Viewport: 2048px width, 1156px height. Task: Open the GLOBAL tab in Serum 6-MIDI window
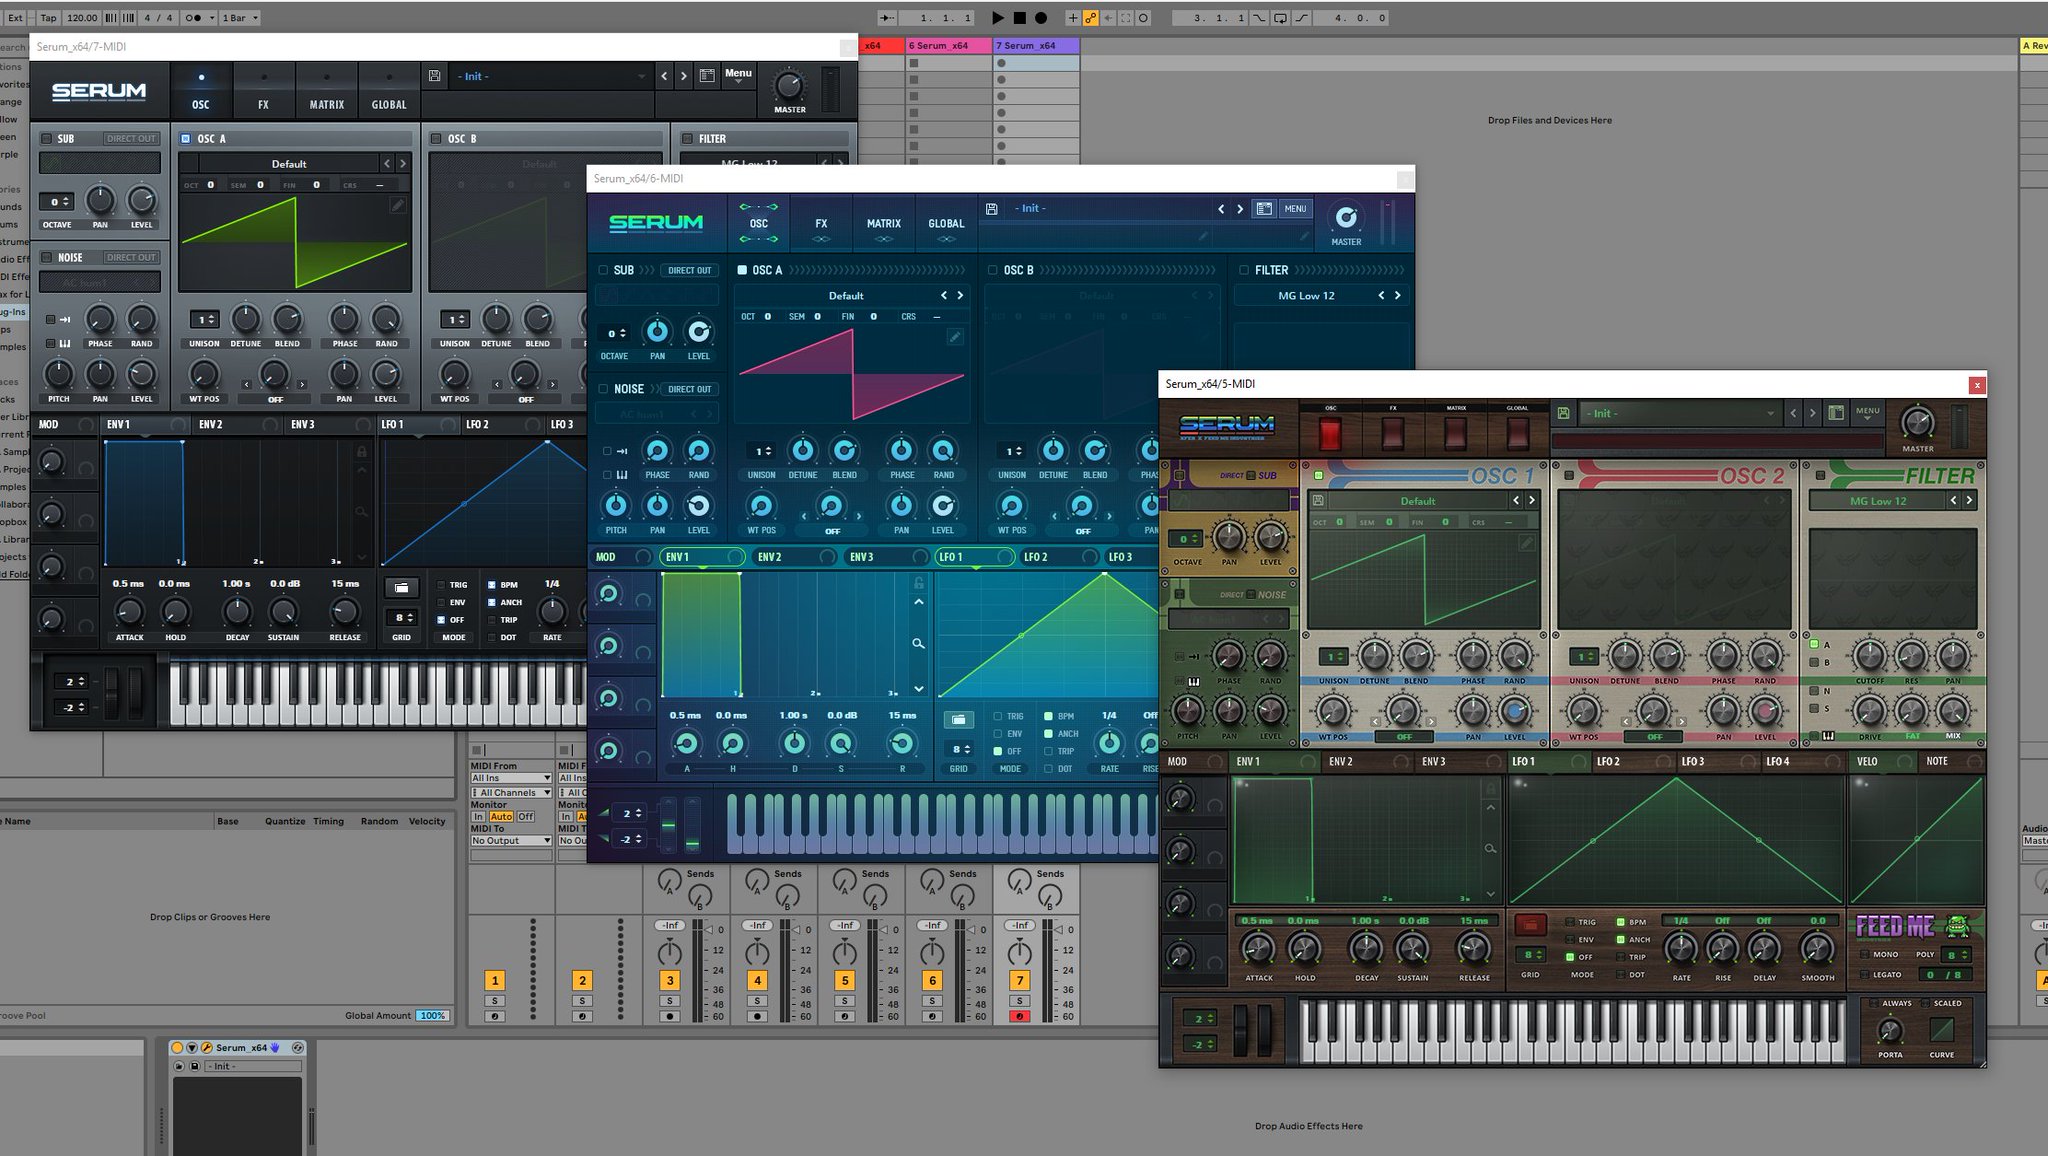coord(946,224)
